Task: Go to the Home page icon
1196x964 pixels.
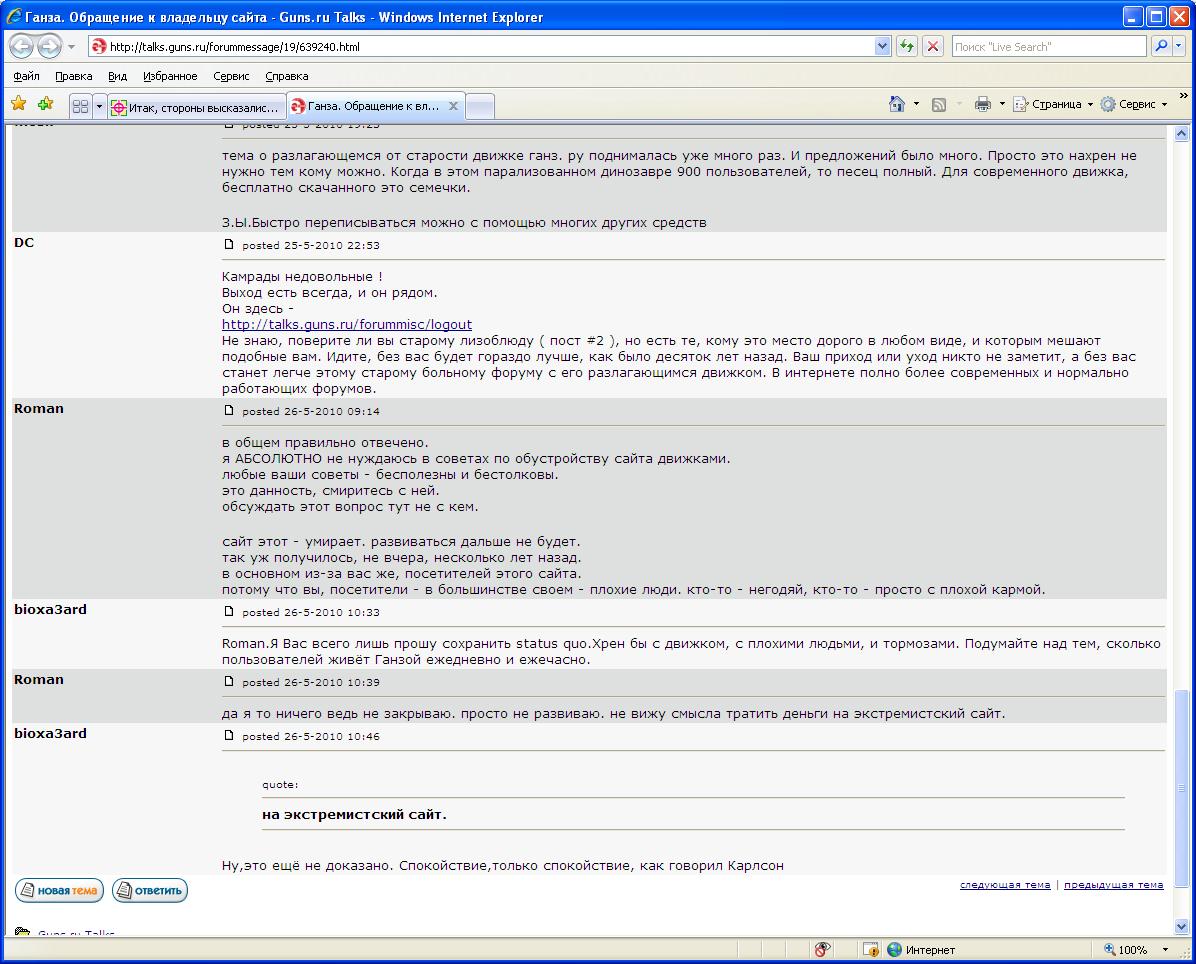Action: pyautogui.click(x=897, y=104)
